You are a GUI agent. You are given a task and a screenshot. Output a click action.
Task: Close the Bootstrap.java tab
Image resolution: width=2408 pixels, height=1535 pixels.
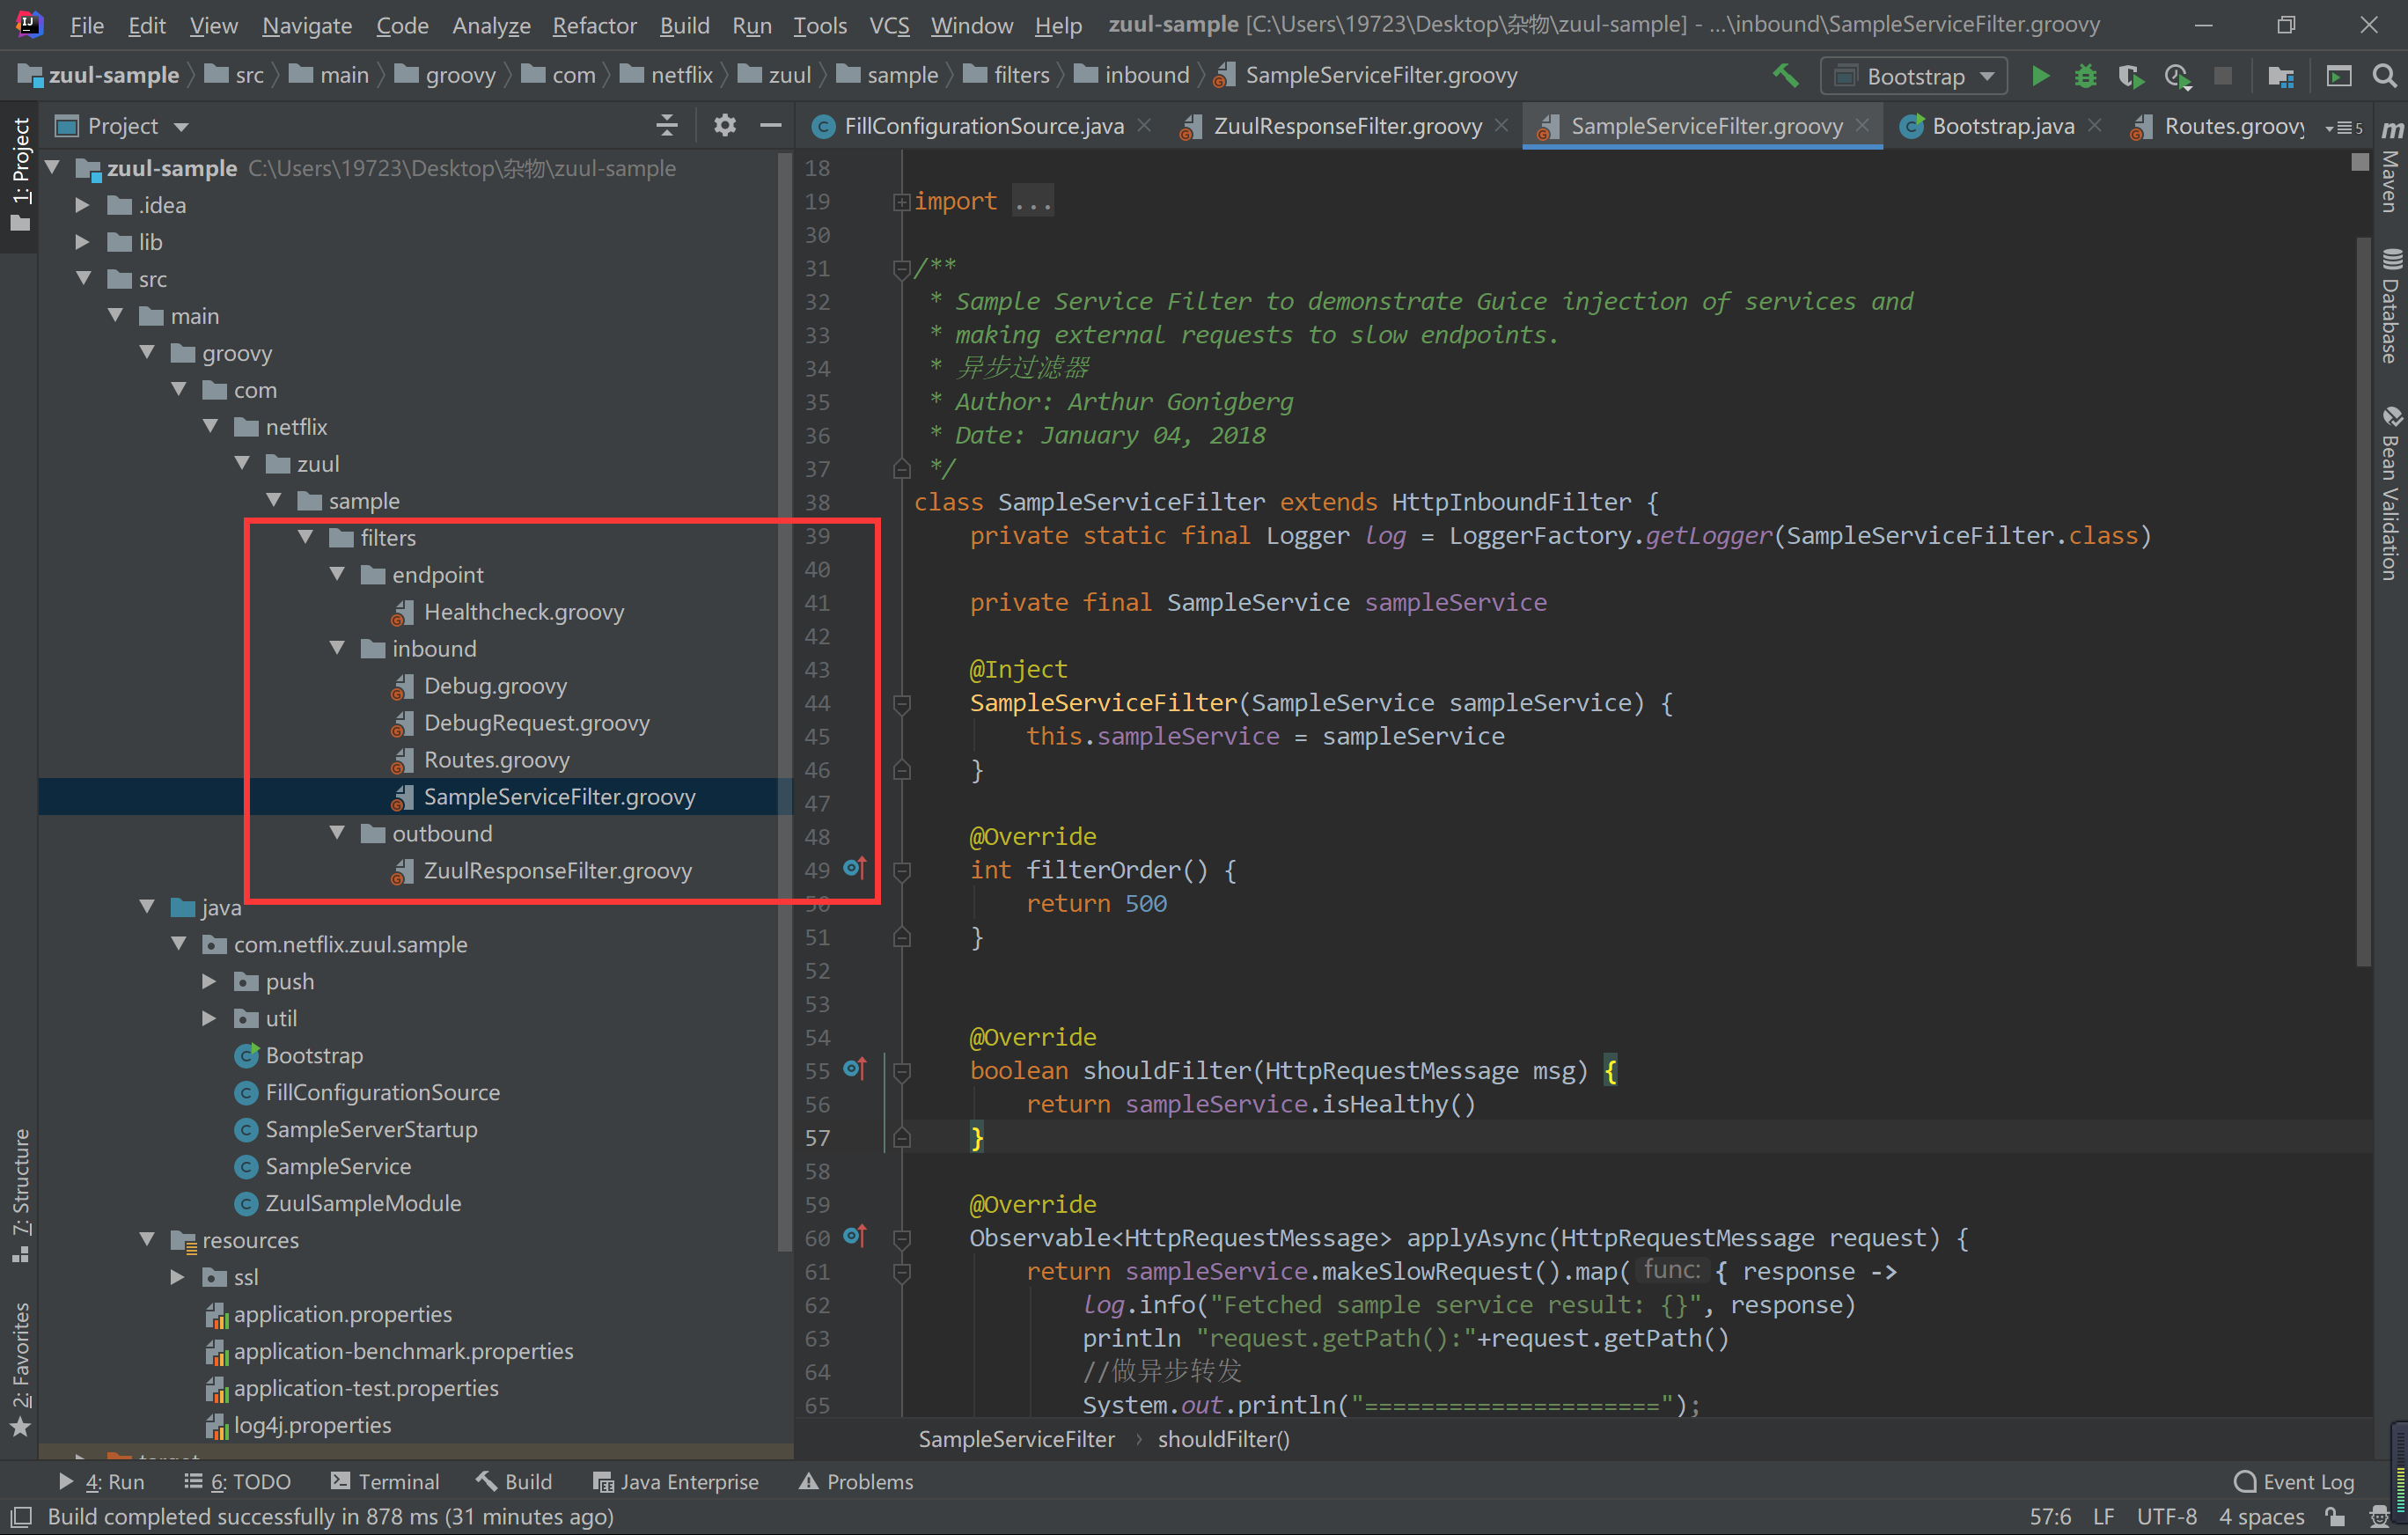(x=2095, y=125)
